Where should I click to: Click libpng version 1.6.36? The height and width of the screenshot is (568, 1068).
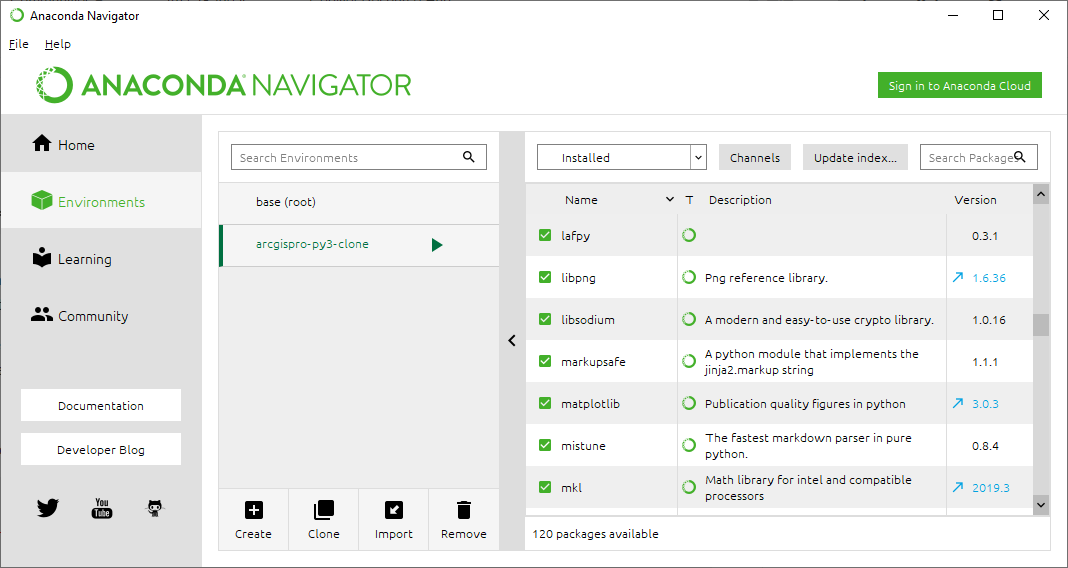point(989,278)
